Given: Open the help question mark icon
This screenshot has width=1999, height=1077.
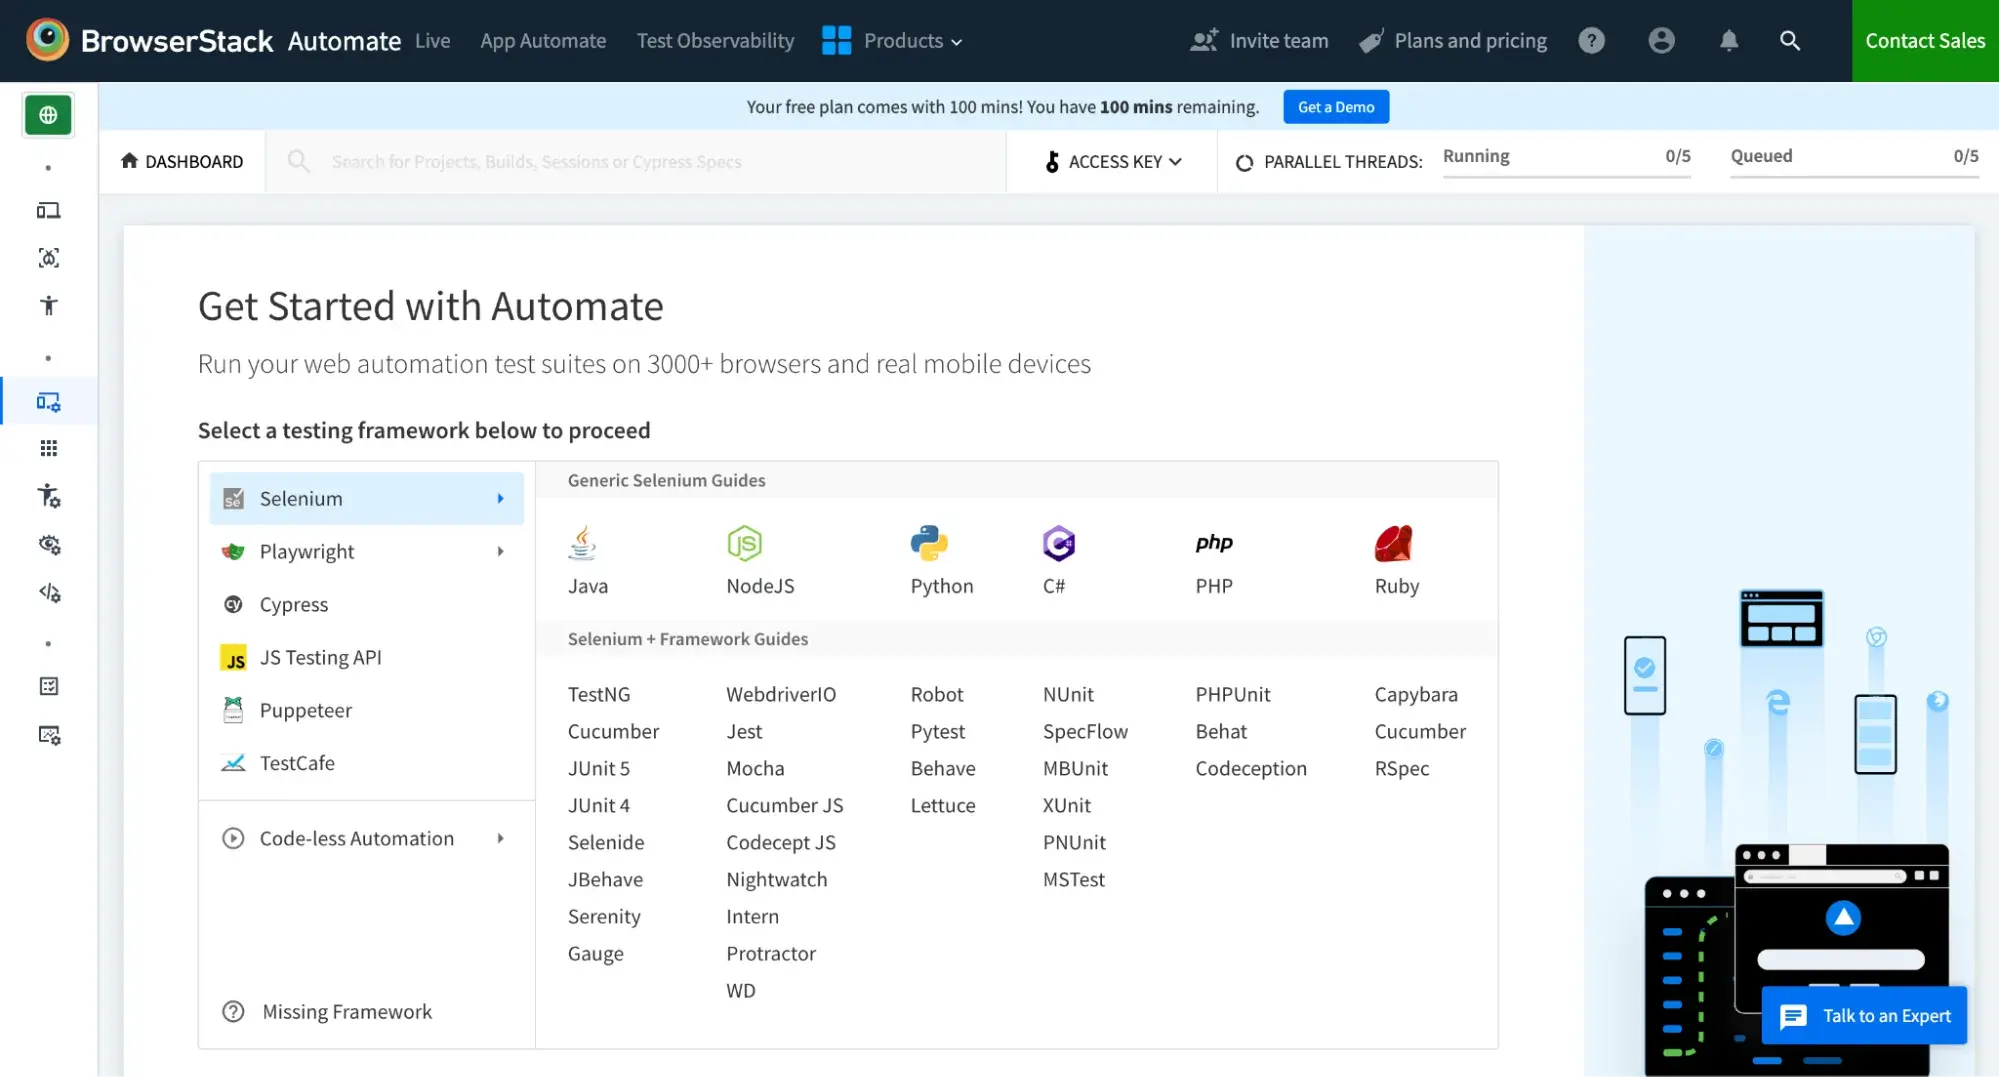Looking at the screenshot, I should point(1591,41).
